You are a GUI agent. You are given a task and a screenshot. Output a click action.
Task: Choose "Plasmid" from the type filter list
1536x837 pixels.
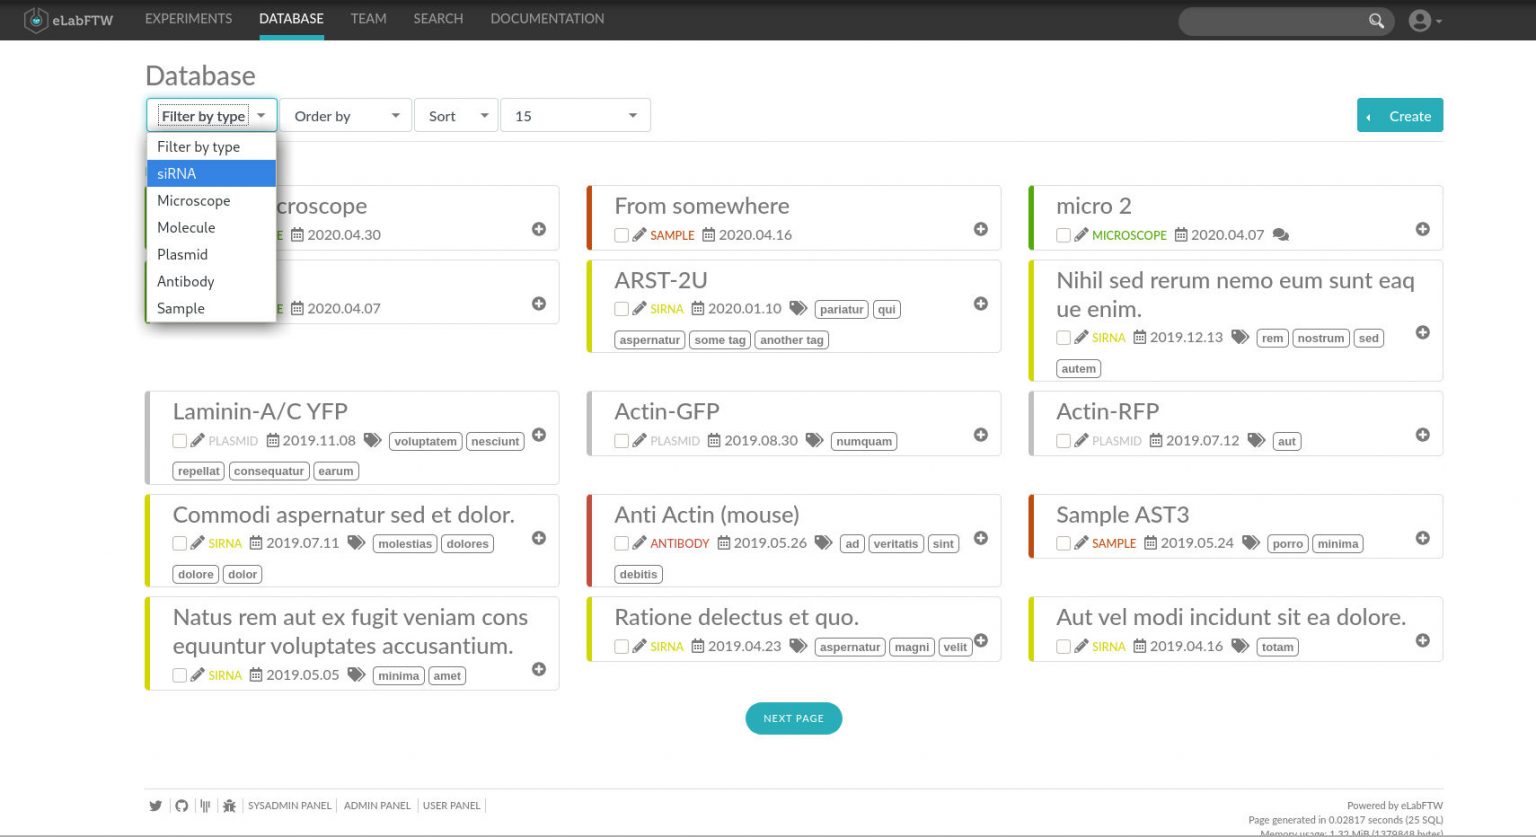pos(182,254)
